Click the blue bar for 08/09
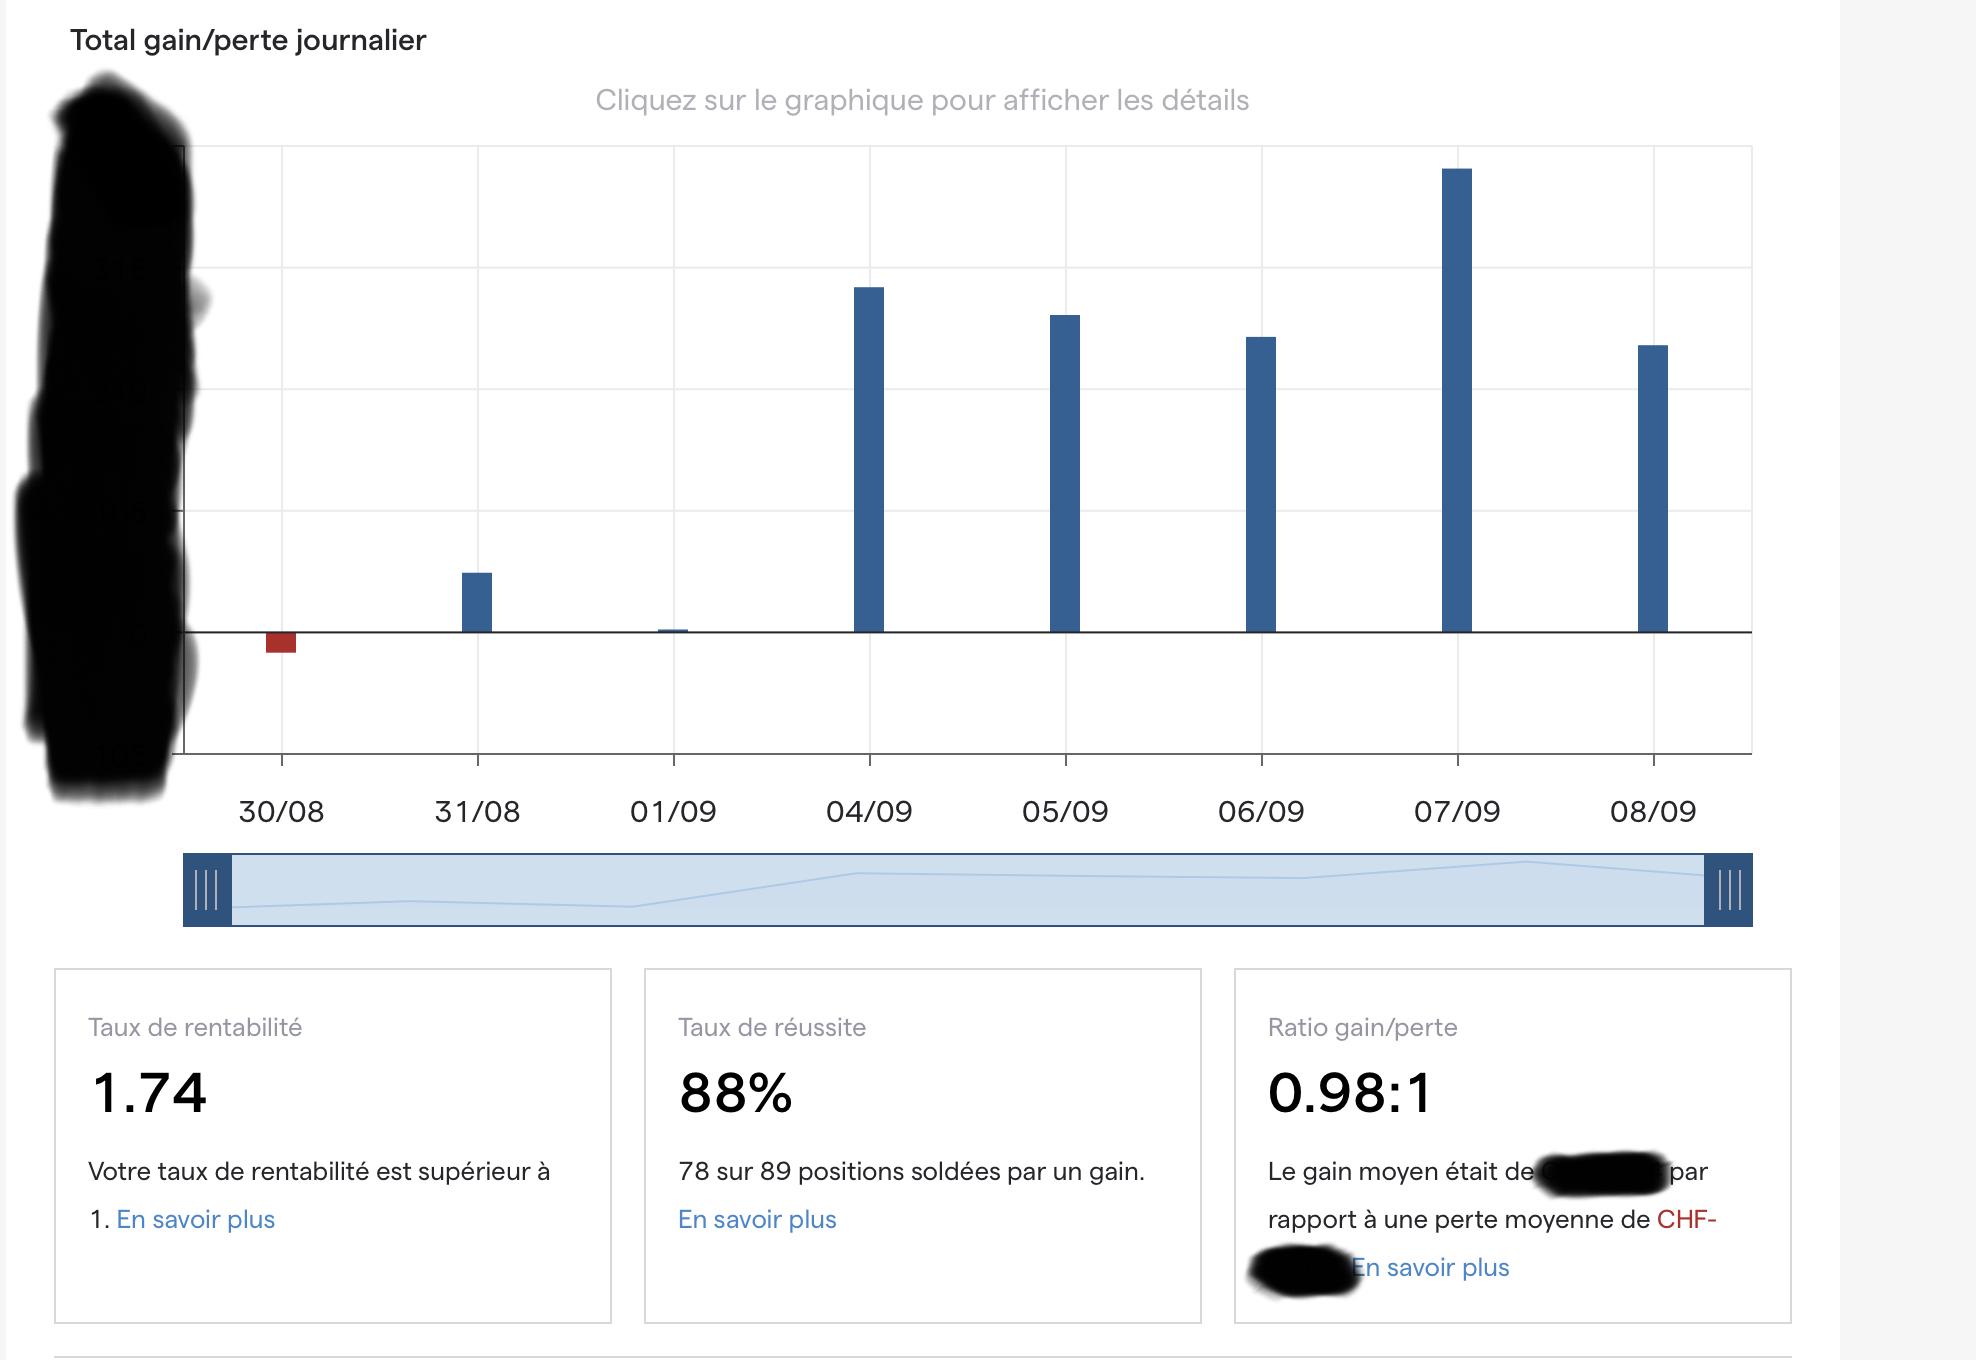The width and height of the screenshot is (1976, 1360). pos(1653,489)
